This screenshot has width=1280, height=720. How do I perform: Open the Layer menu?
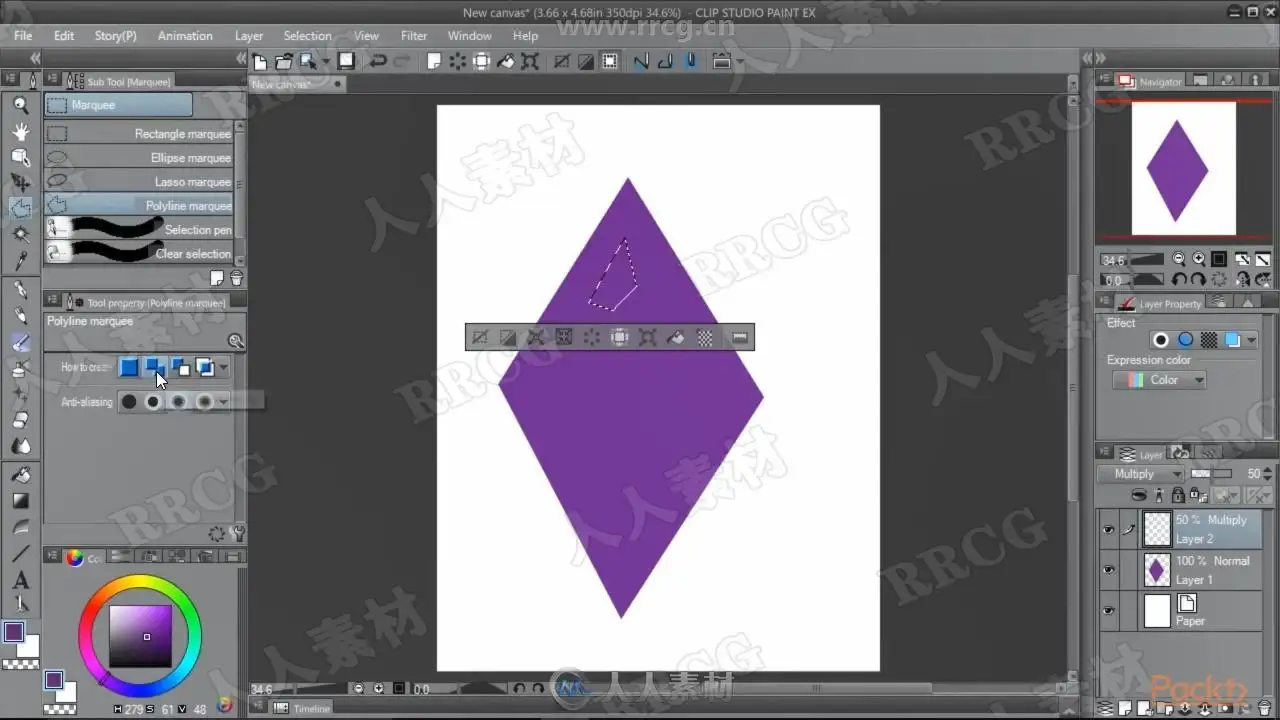pyautogui.click(x=249, y=36)
